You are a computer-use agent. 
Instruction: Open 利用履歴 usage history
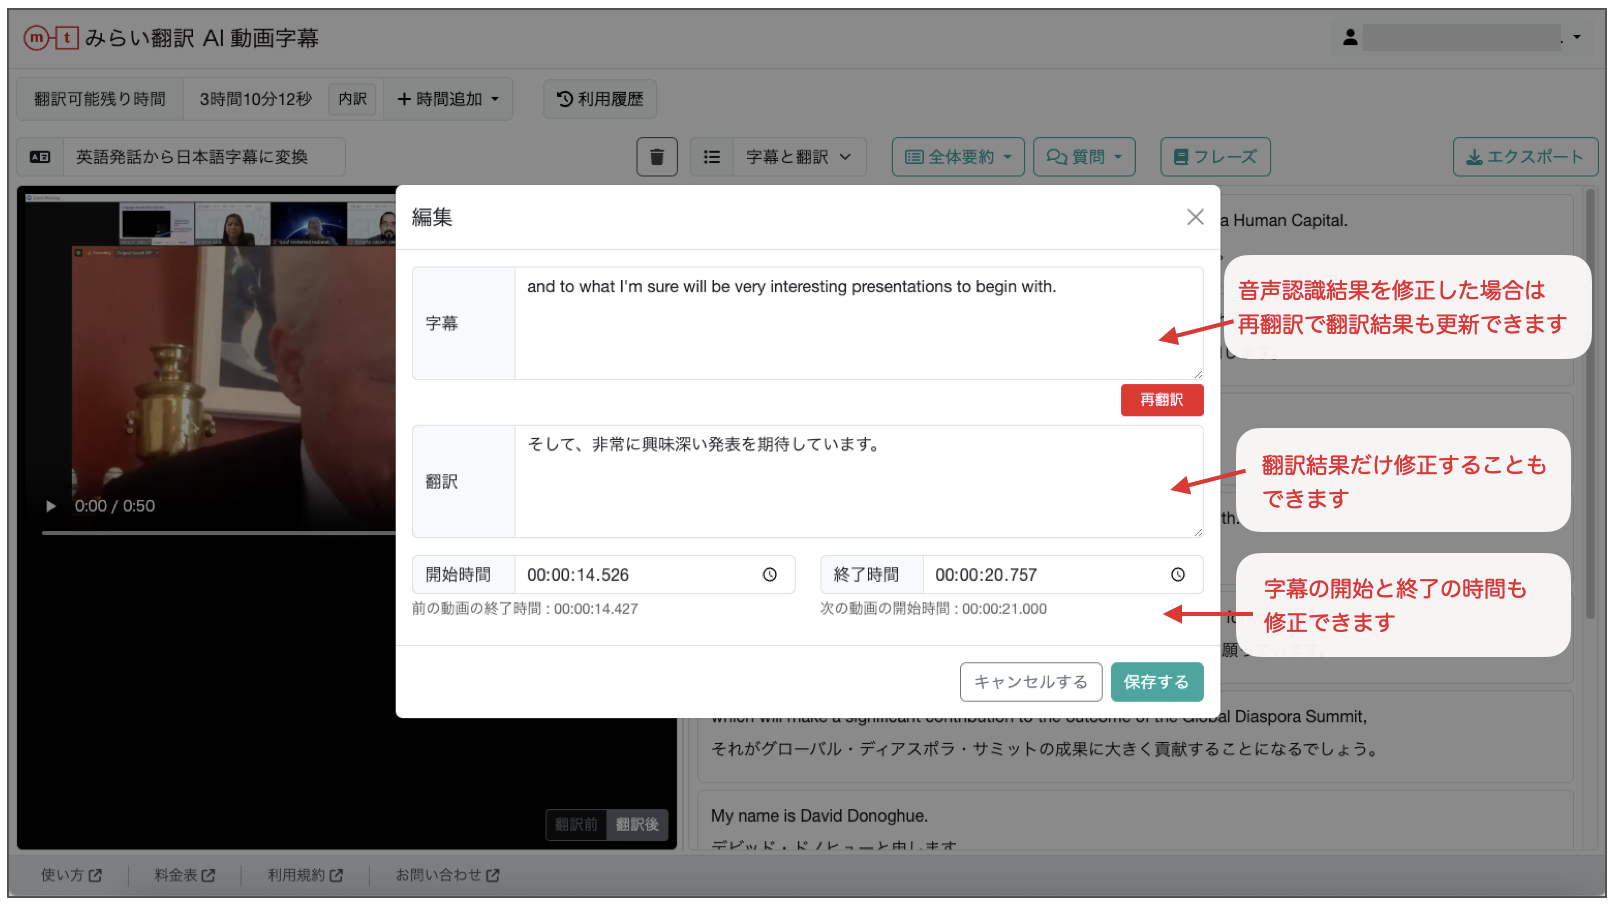coord(600,99)
